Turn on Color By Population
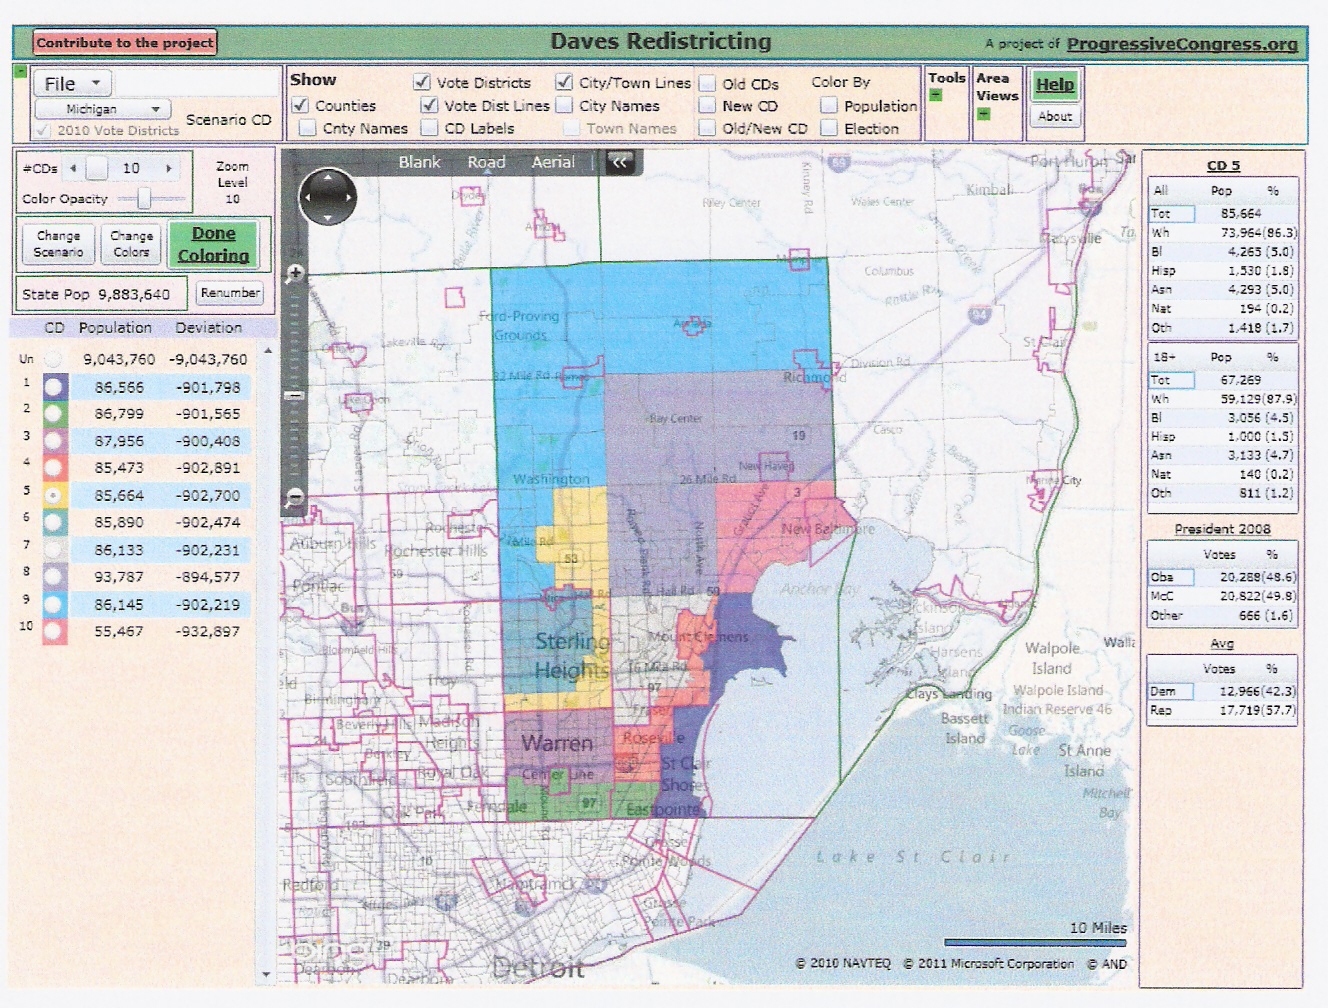This screenshot has height=1008, width=1328. click(829, 105)
